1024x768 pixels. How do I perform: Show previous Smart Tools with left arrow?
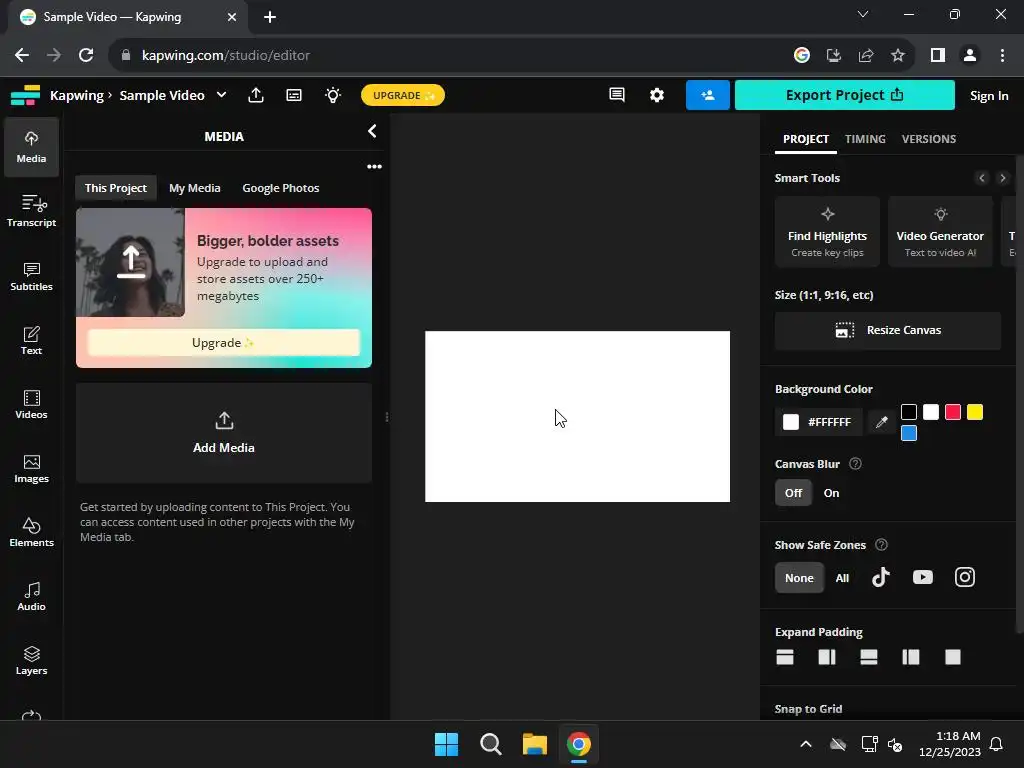pos(982,178)
